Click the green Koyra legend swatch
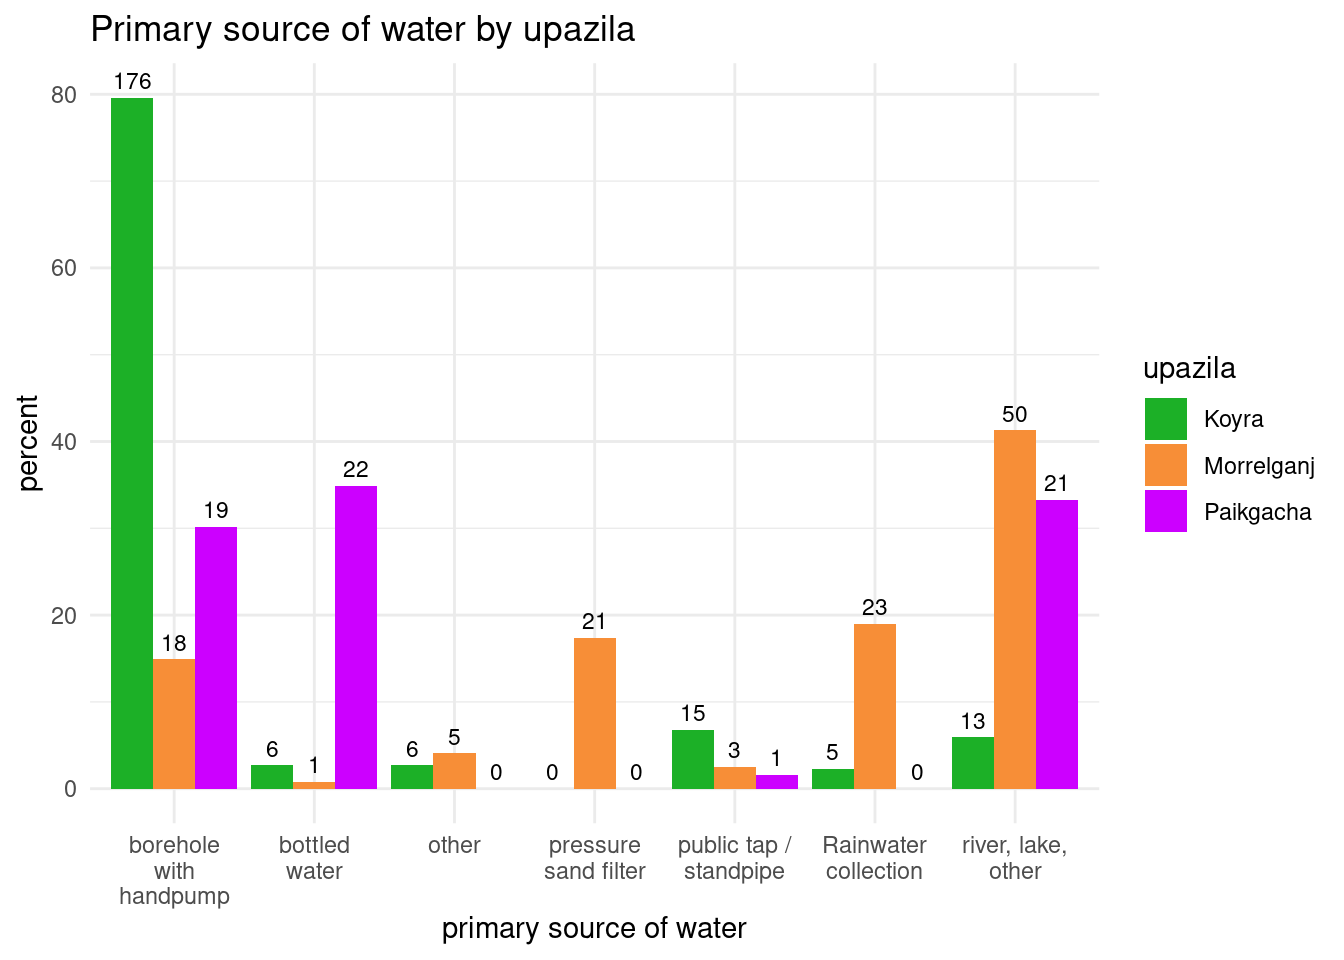Screen dimensions: 1344x960 click(x=1165, y=419)
